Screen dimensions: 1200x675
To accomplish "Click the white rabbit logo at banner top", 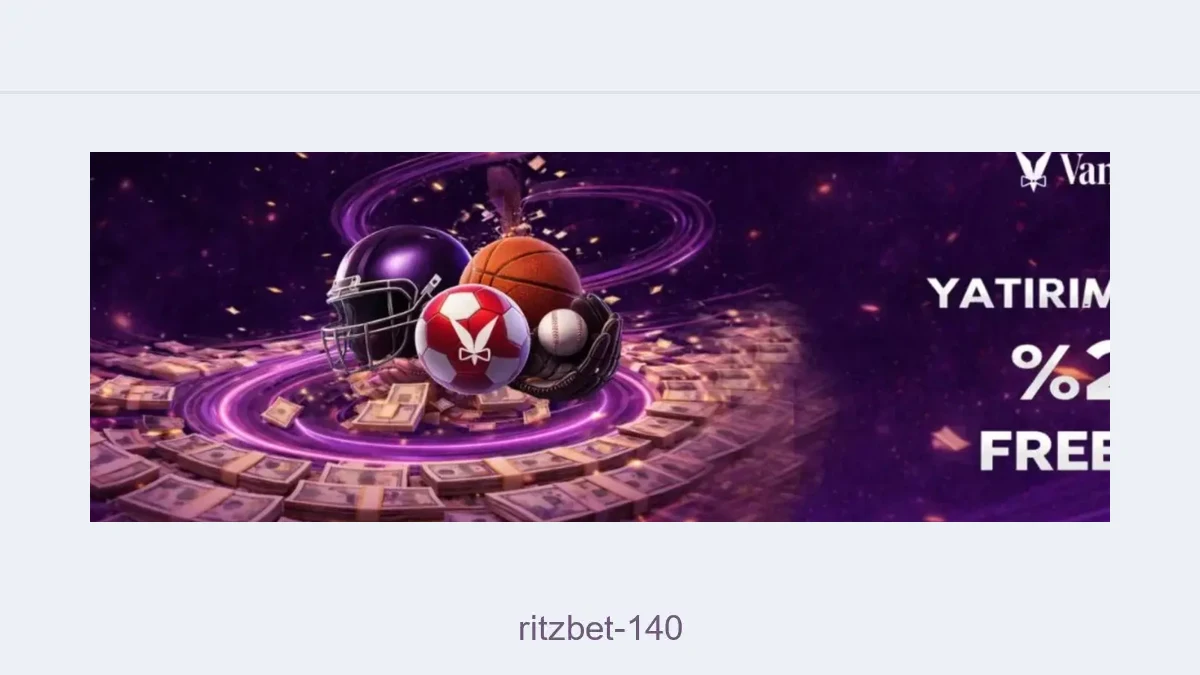I will (1034, 169).
